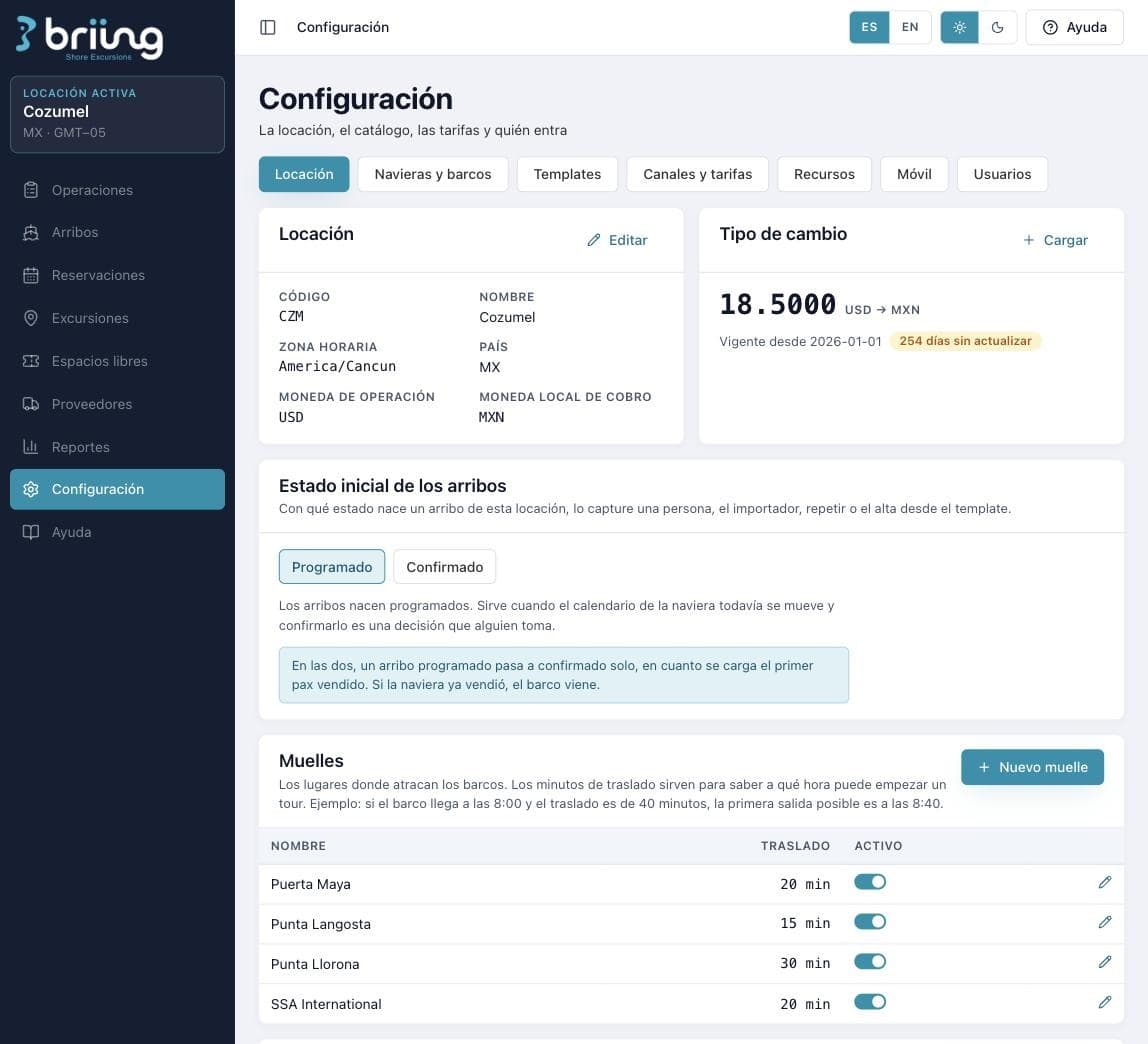Image resolution: width=1148 pixels, height=1044 pixels.
Task: Click Puerta Maya dock name
Action: click(x=310, y=884)
